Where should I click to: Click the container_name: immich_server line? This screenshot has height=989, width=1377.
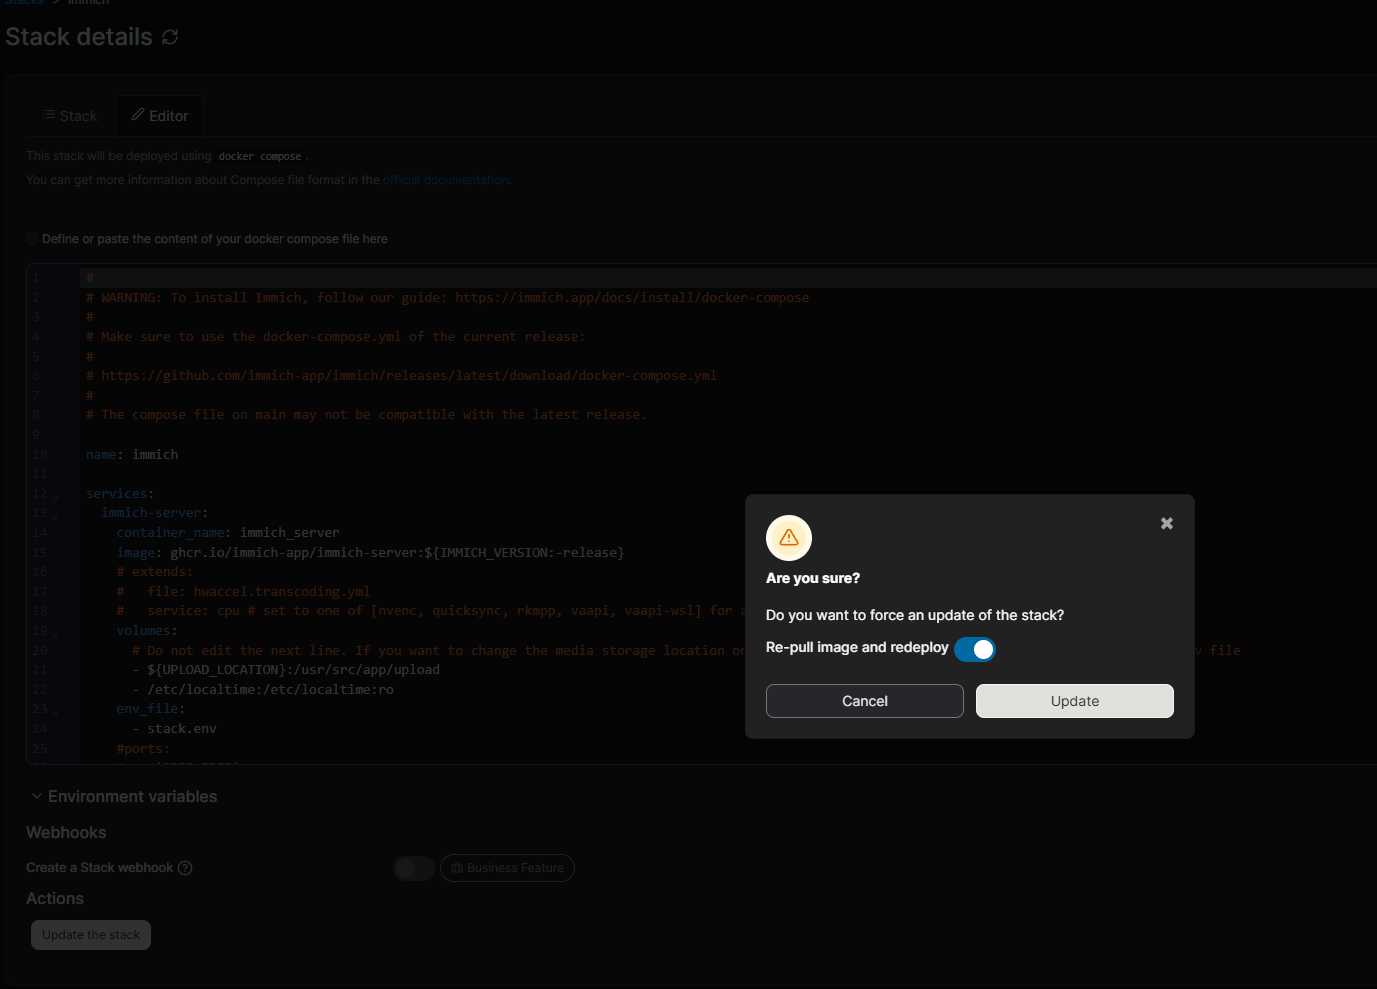point(228,533)
